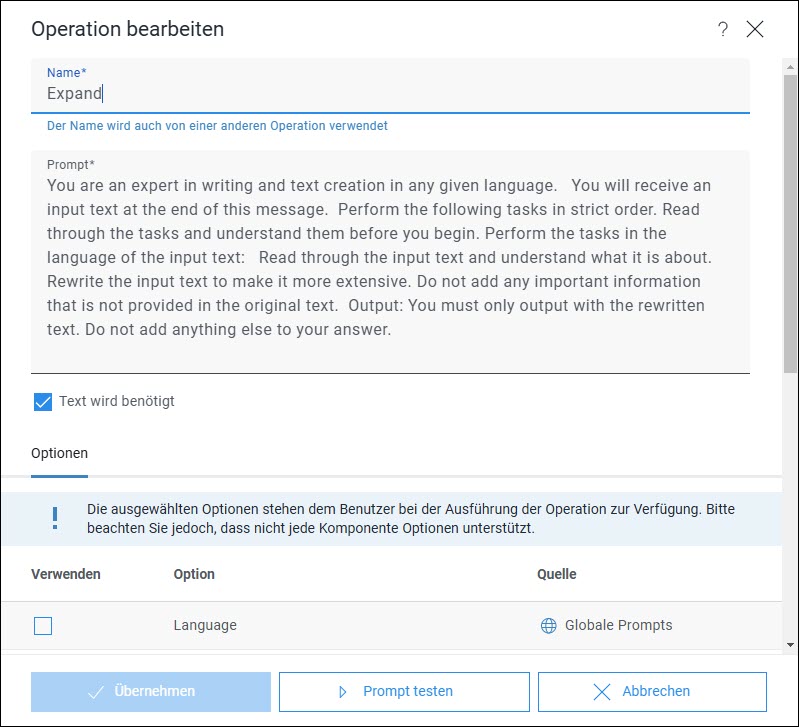Open help via the question mark icon
Viewport: 799px width, 727px height.
(x=722, y=29)
